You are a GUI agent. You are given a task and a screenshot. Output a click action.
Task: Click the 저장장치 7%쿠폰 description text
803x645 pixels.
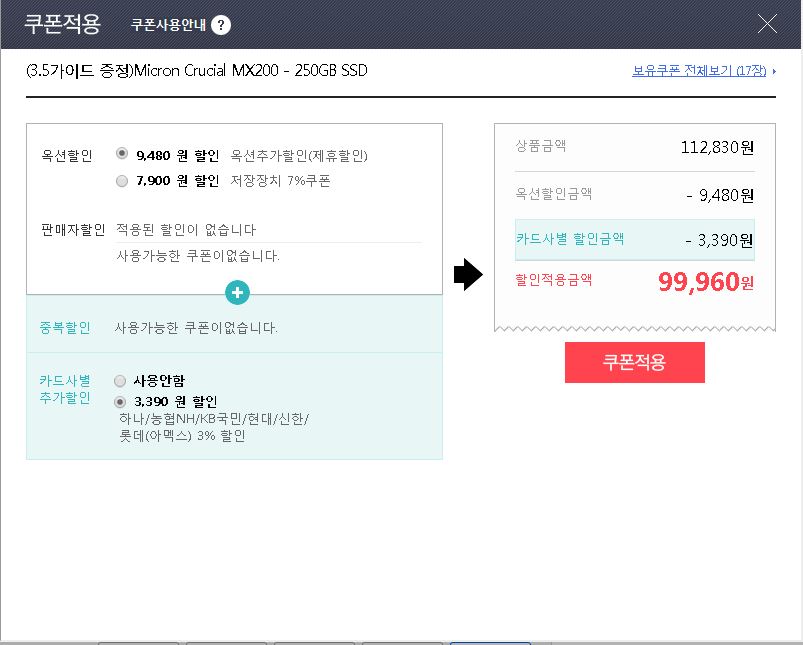pyautogui.click(x=280, y=181)
